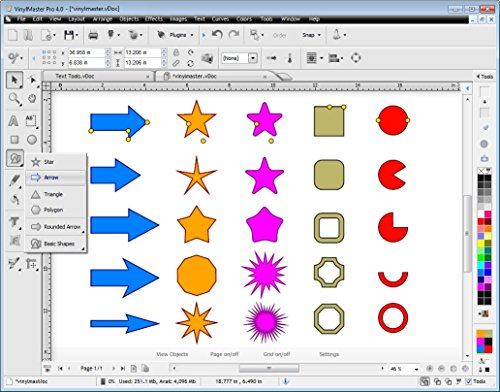Open the File menu
This screenshot has height=392, width=500.
click(21, 19)
